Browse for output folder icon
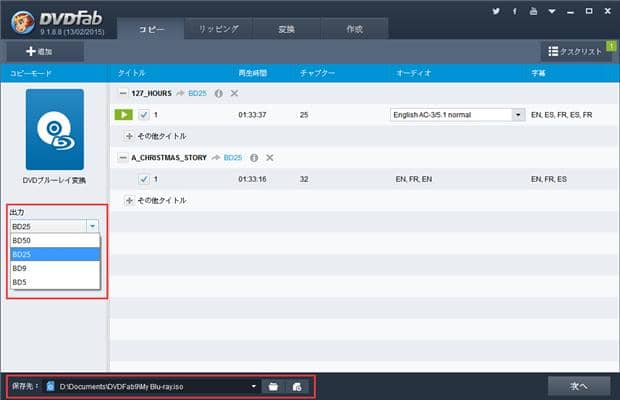Viewport: 620px width, 400px height. click(x=273, y=387)
